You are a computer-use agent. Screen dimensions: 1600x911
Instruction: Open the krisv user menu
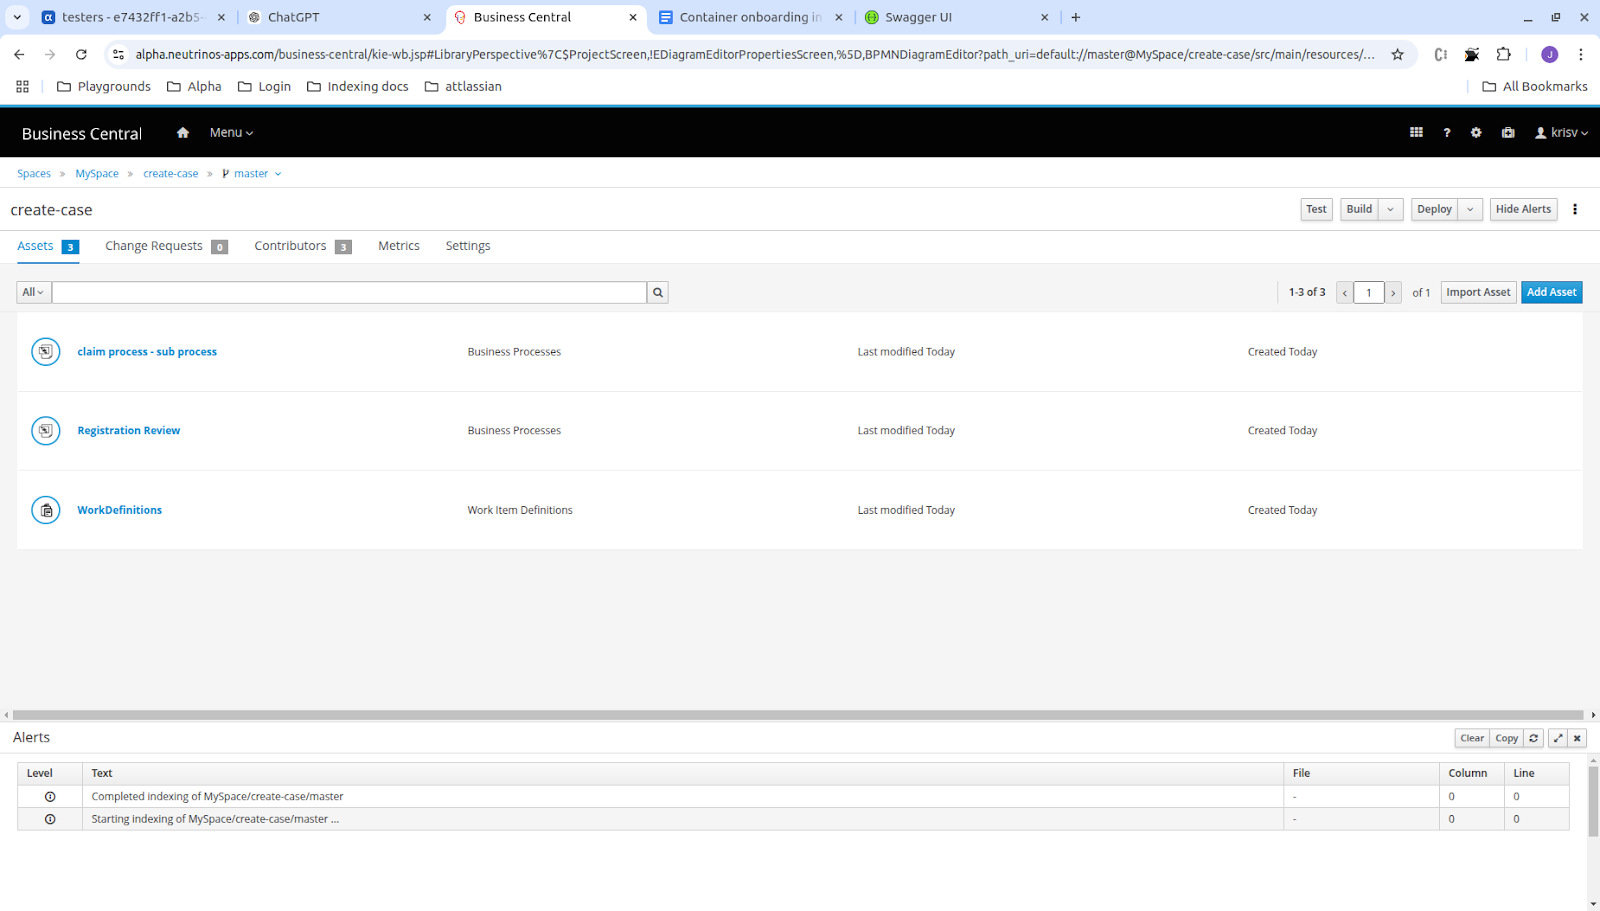click(x=1561, y=133)
